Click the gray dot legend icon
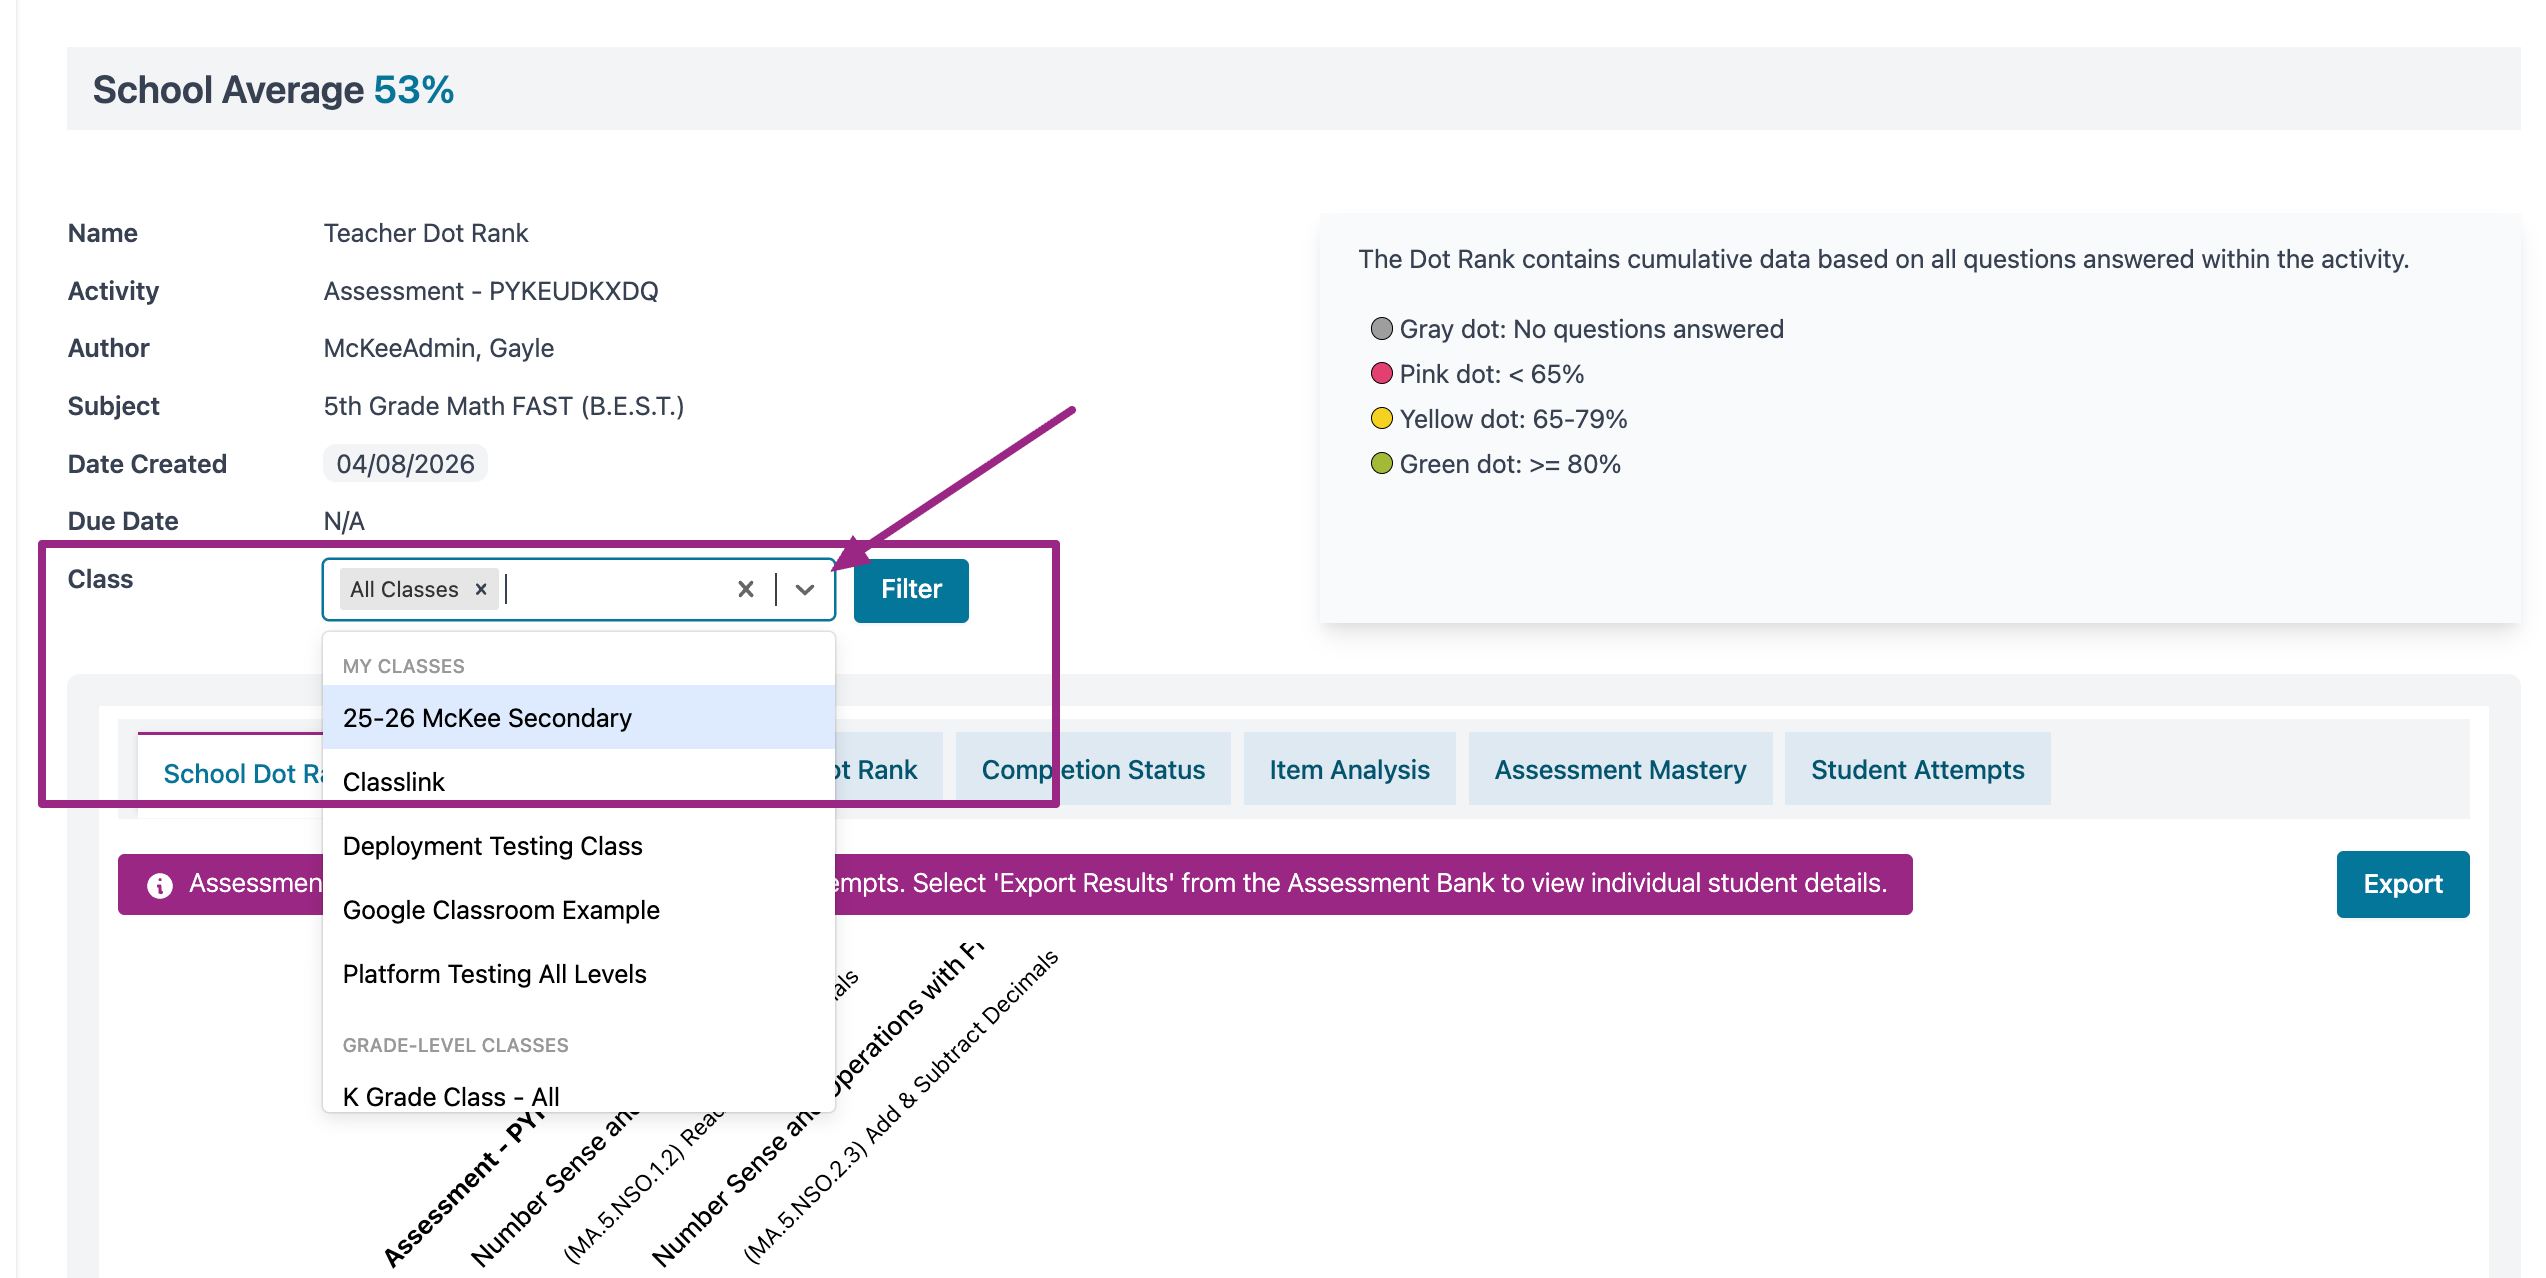Image resolution: width=2546 pixels, height=1278 pixels. 1381,329
